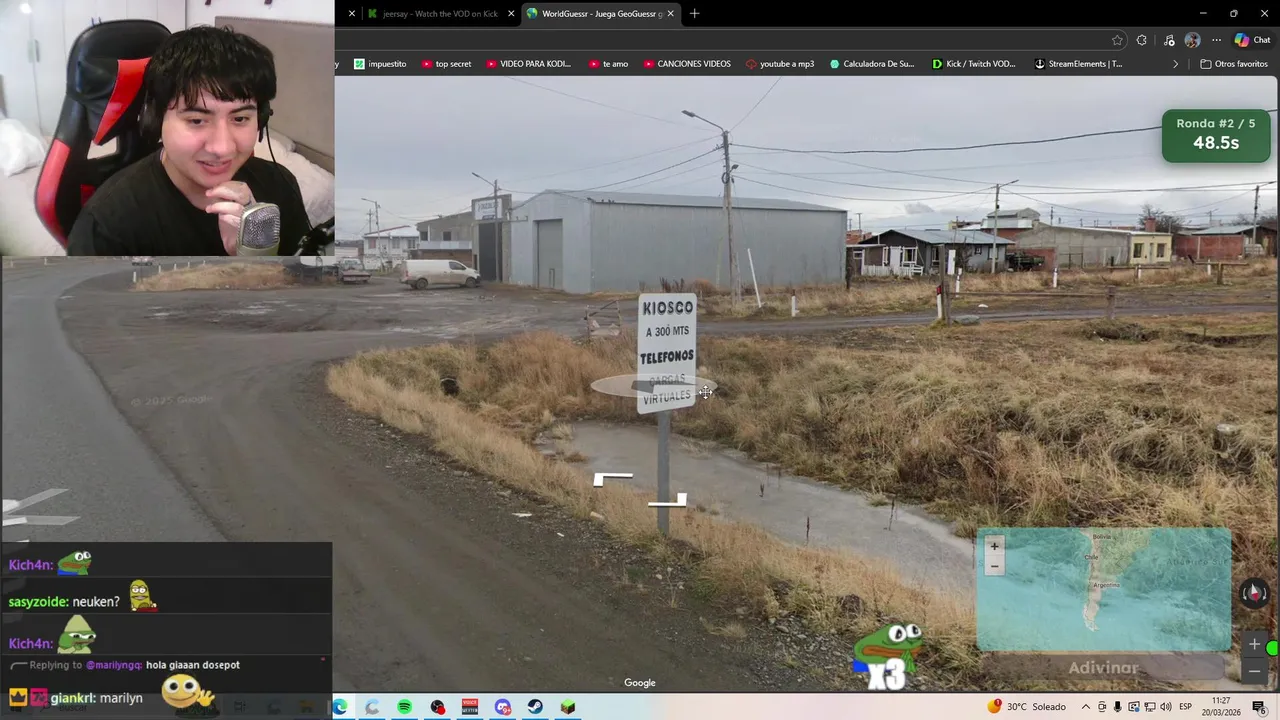The height and width of the screenshot is (720, 1280).
Task: Close the jeersay Kick VOD tab
Action: [x=511, y=14]
